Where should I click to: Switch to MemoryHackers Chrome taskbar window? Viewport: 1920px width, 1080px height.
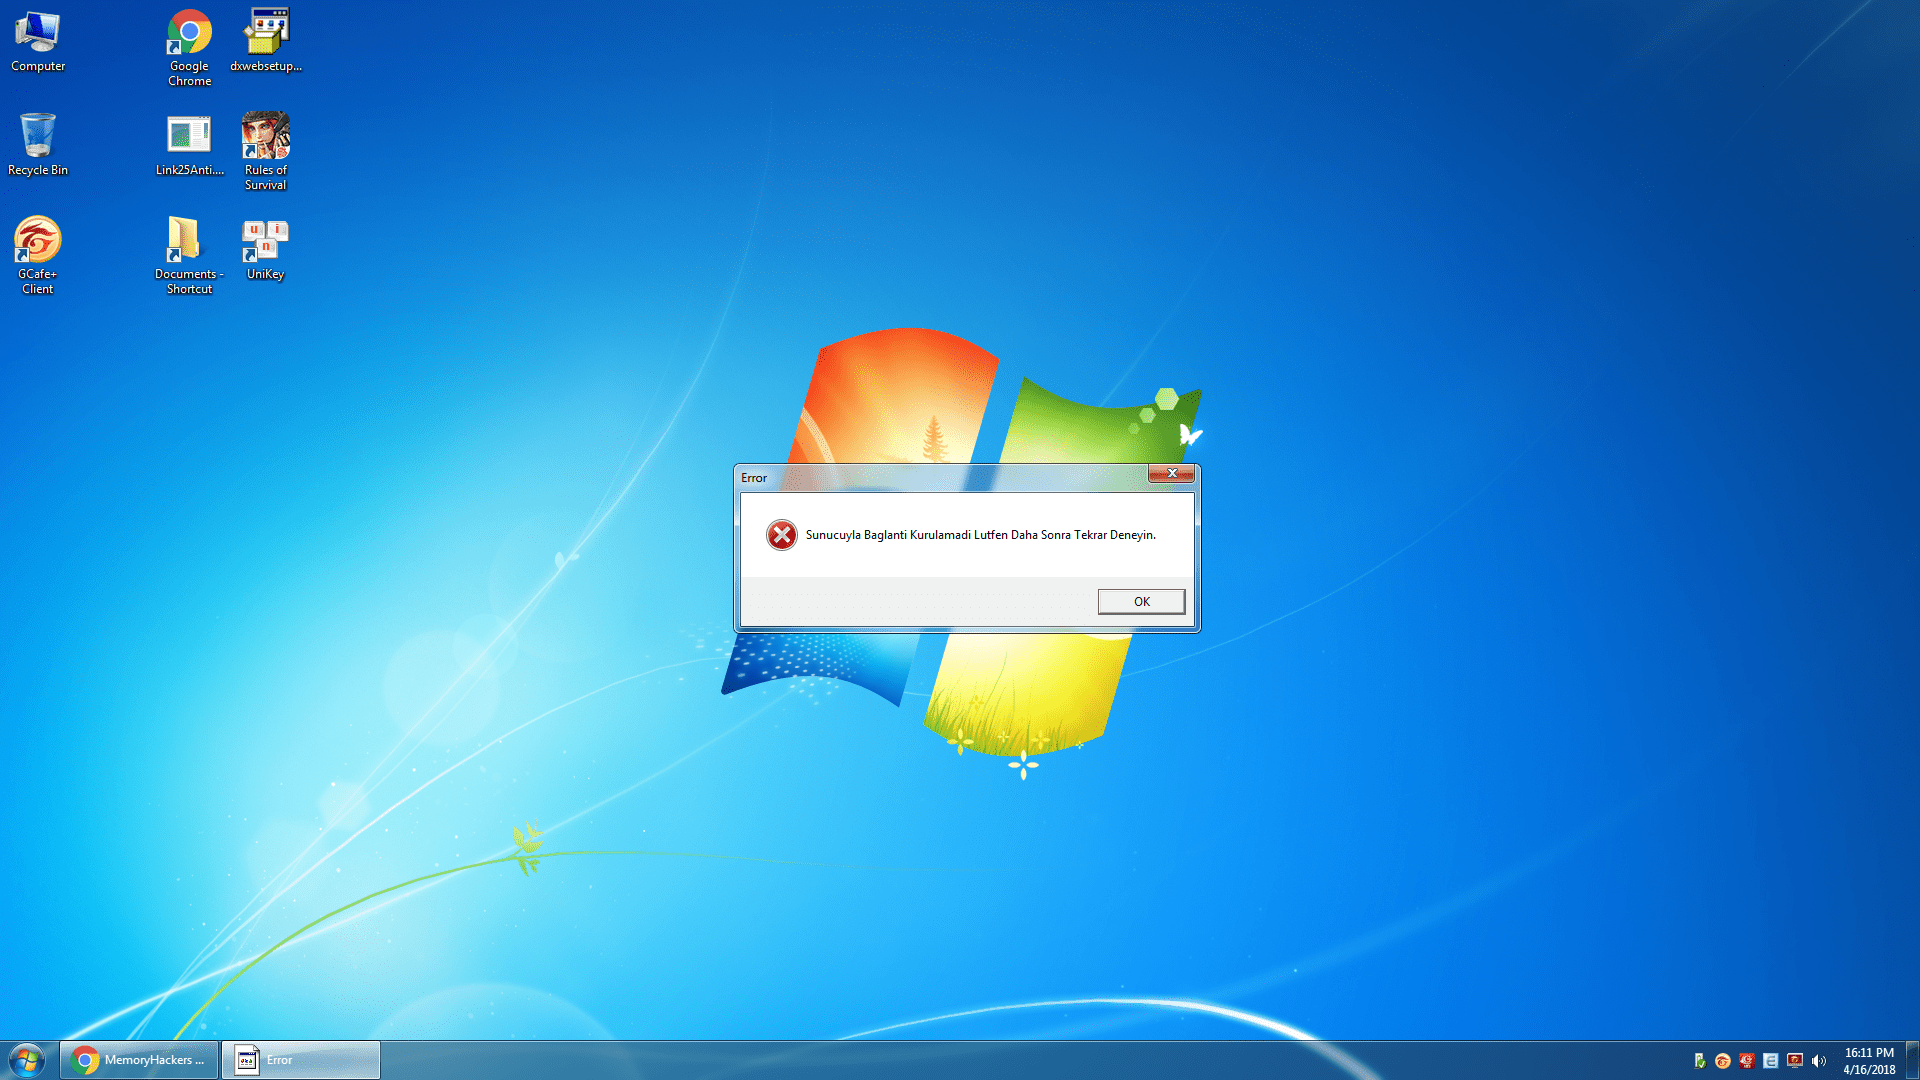tap(139, 1060)
